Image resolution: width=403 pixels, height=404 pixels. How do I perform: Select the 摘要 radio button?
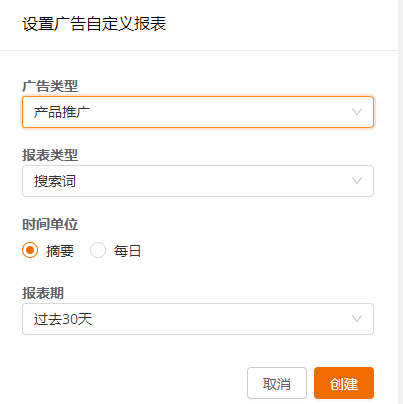click(30, 250)
